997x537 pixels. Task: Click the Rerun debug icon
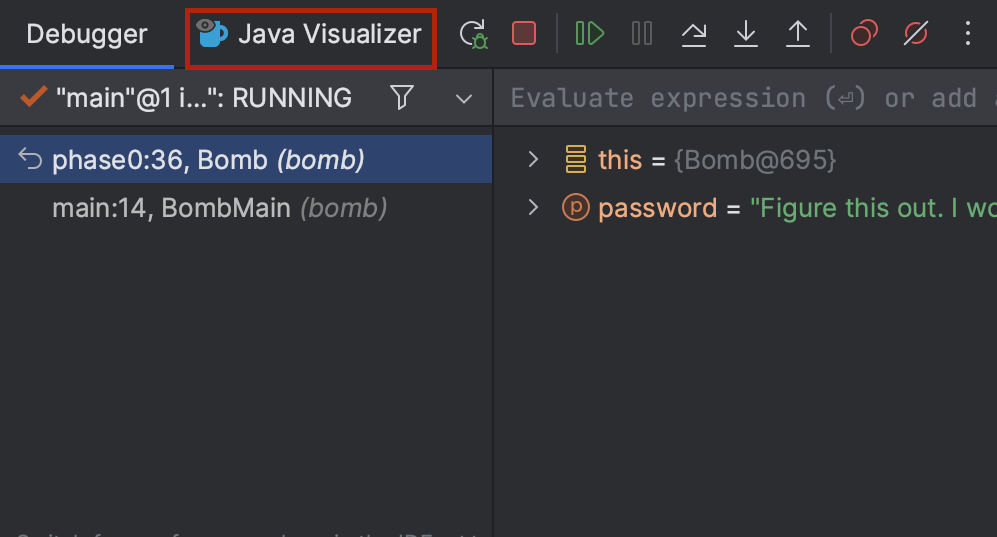click(473, 34)
